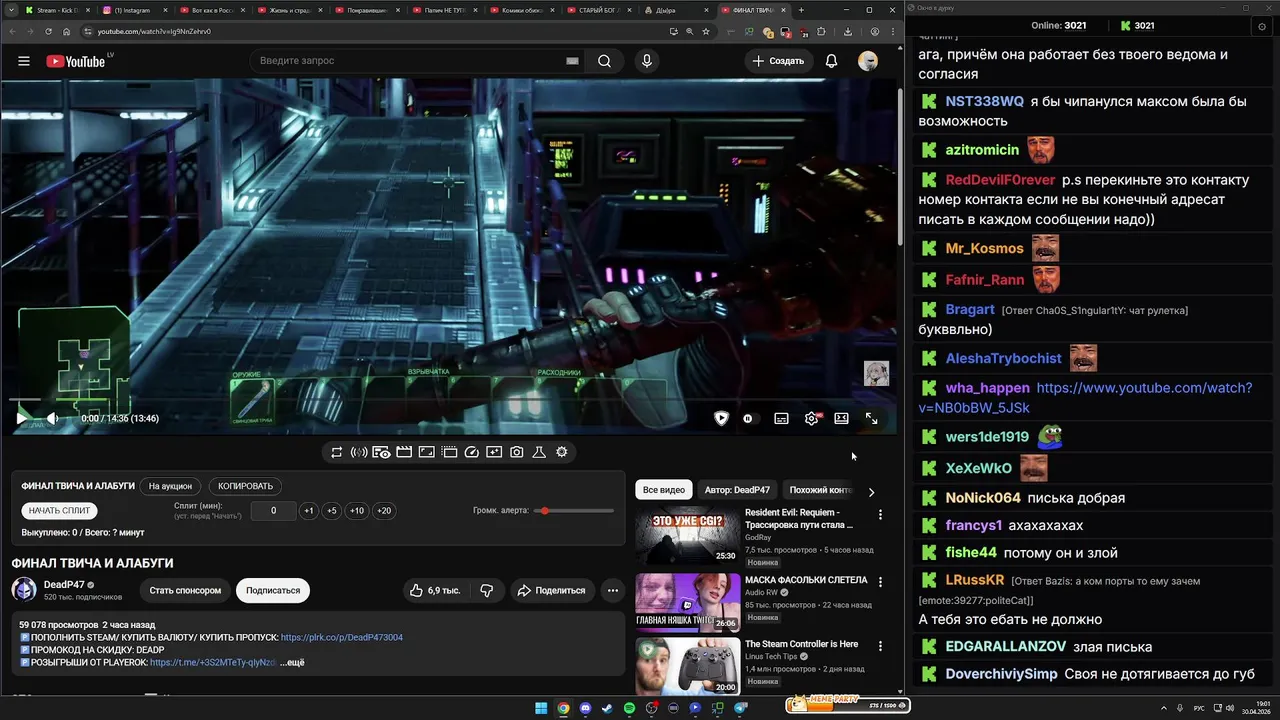
Task: Click the 'На аукцион' button
Action: click(170, 486)
